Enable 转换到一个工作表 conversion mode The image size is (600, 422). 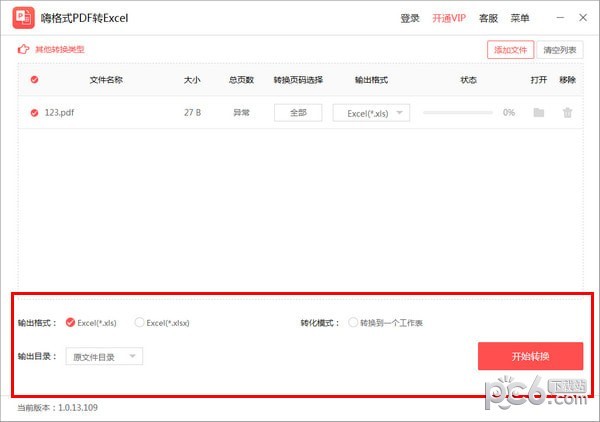[x=353, y=323]
